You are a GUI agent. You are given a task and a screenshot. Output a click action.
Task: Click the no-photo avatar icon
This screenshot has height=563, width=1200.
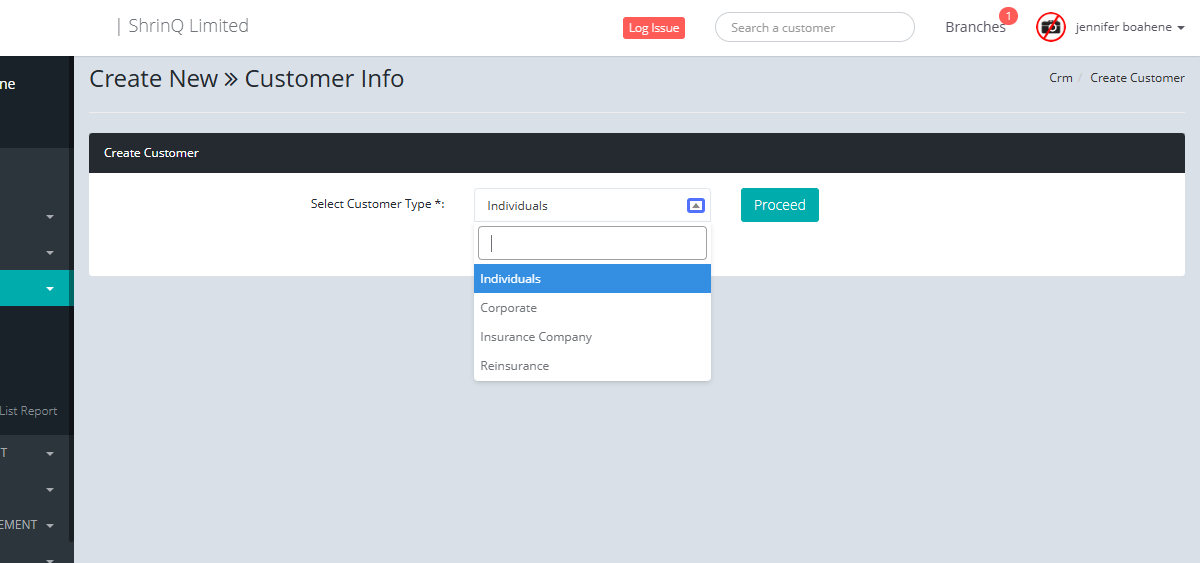(x=1051, y=27)
